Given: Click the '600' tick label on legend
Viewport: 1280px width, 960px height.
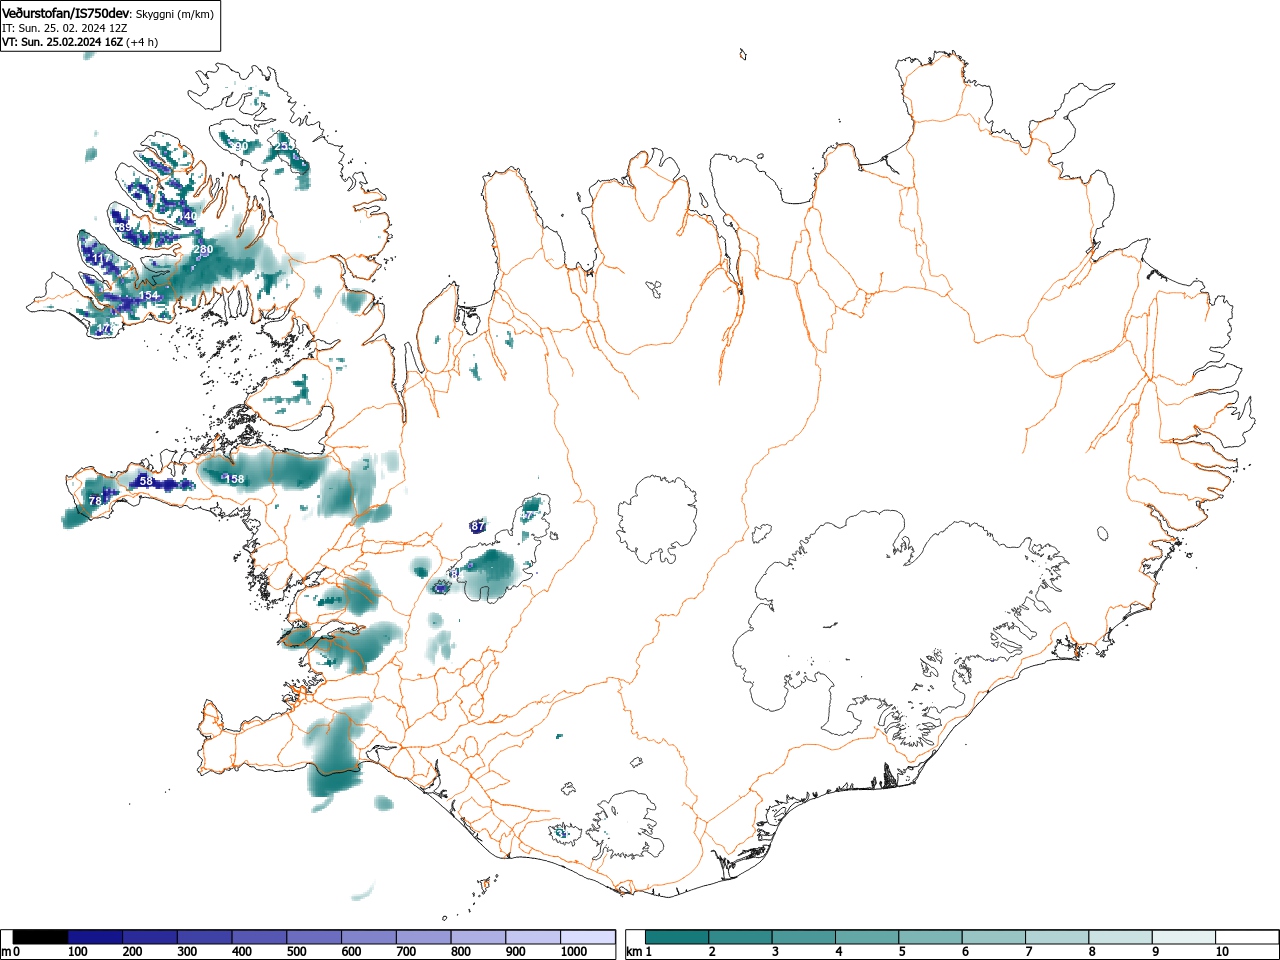Looking at the screenshot, I should pyautogui.click(x=351, y=952).
